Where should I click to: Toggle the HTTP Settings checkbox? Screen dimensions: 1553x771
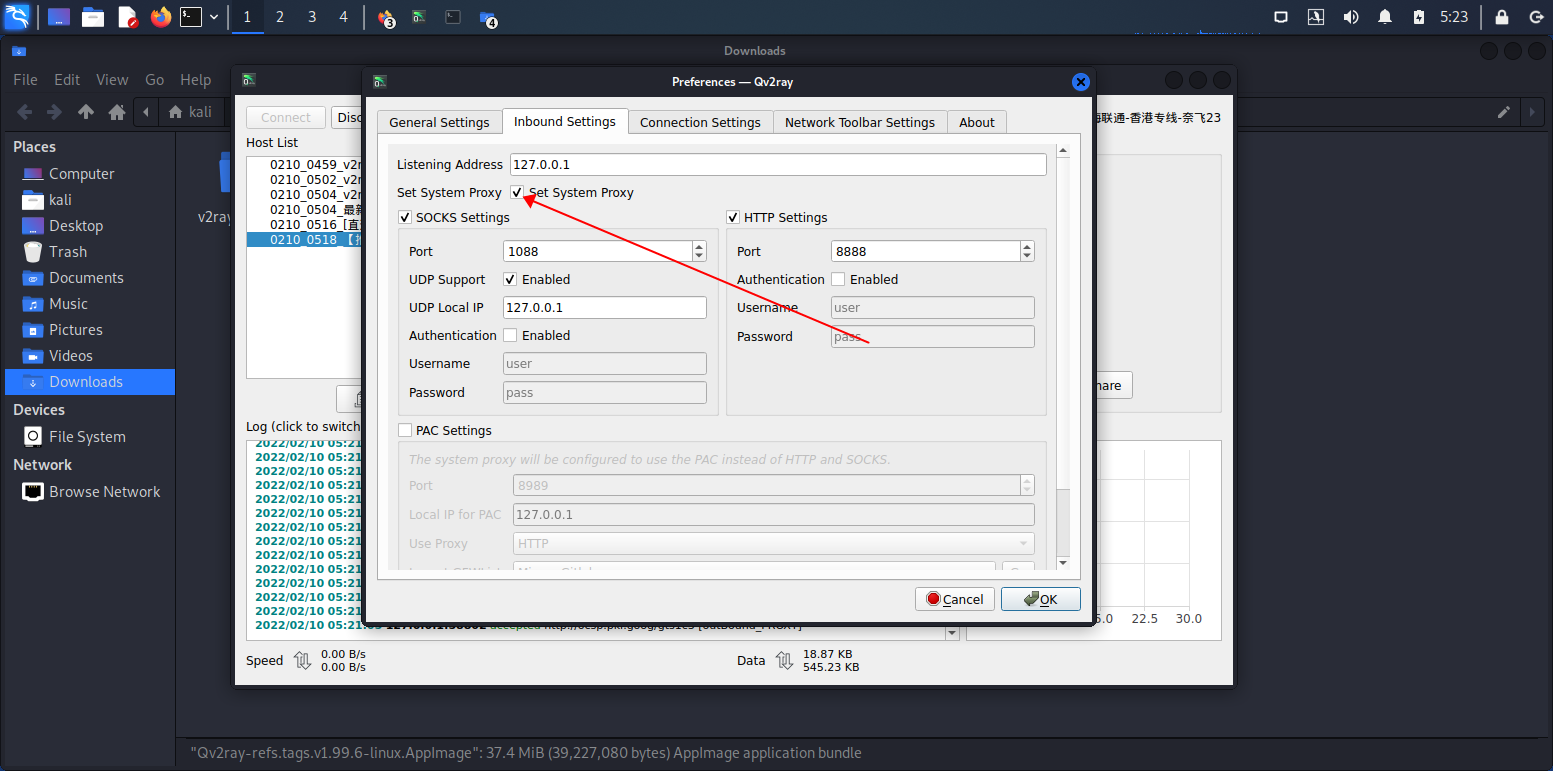click(x=733, y=217)
